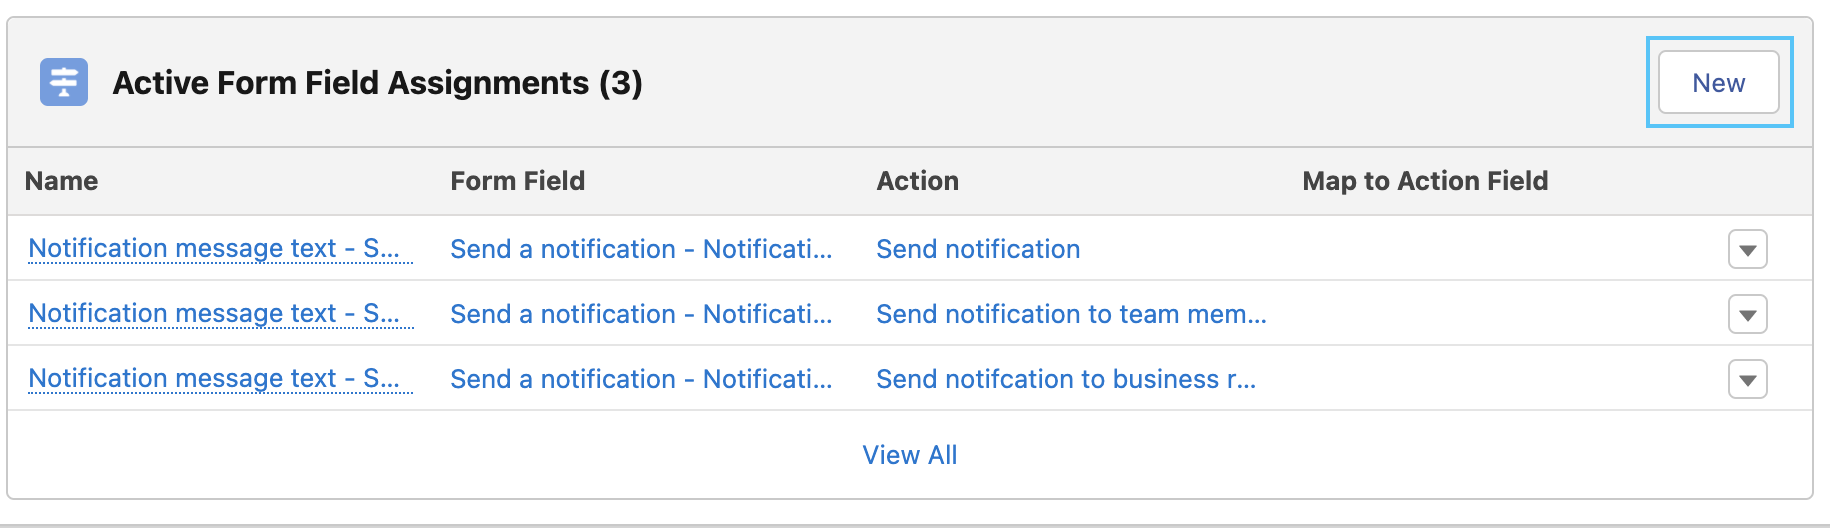Open Form Field link in third row
The width and height of the screenshot is (1830, 528).
pyautogui.click(x=641, y=379)
